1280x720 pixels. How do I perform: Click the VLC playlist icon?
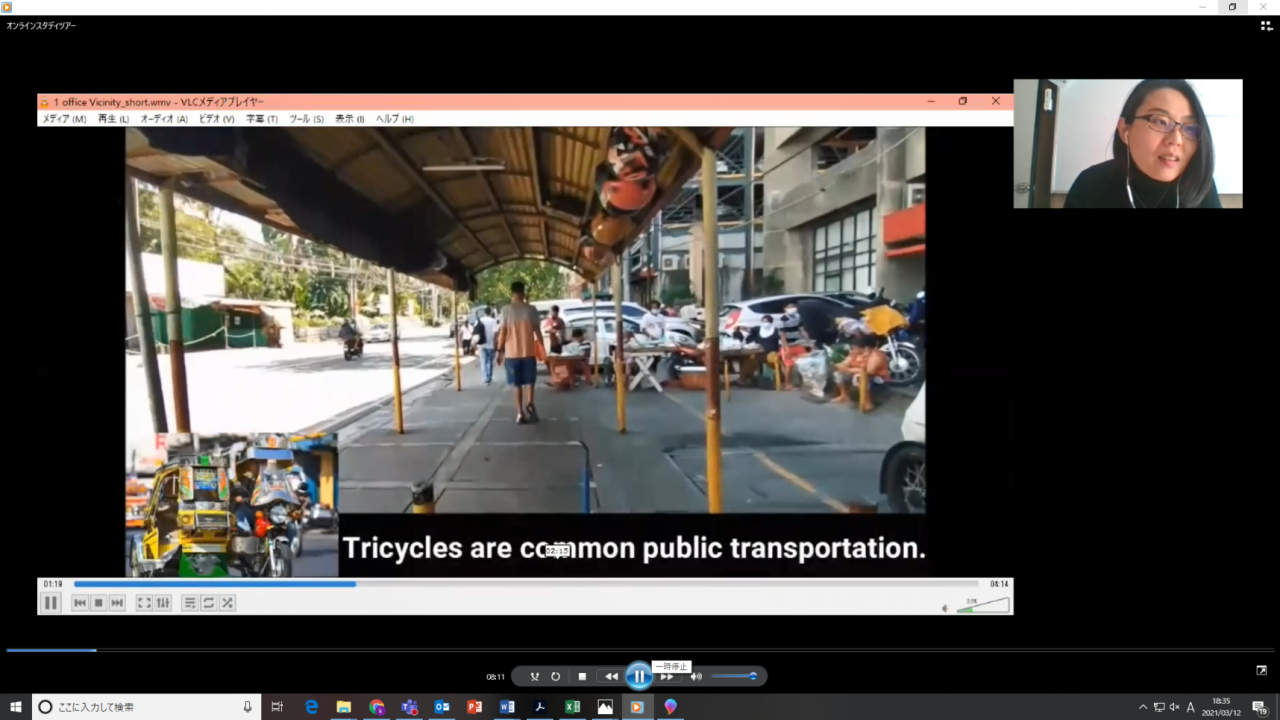[x=190, y=603]
